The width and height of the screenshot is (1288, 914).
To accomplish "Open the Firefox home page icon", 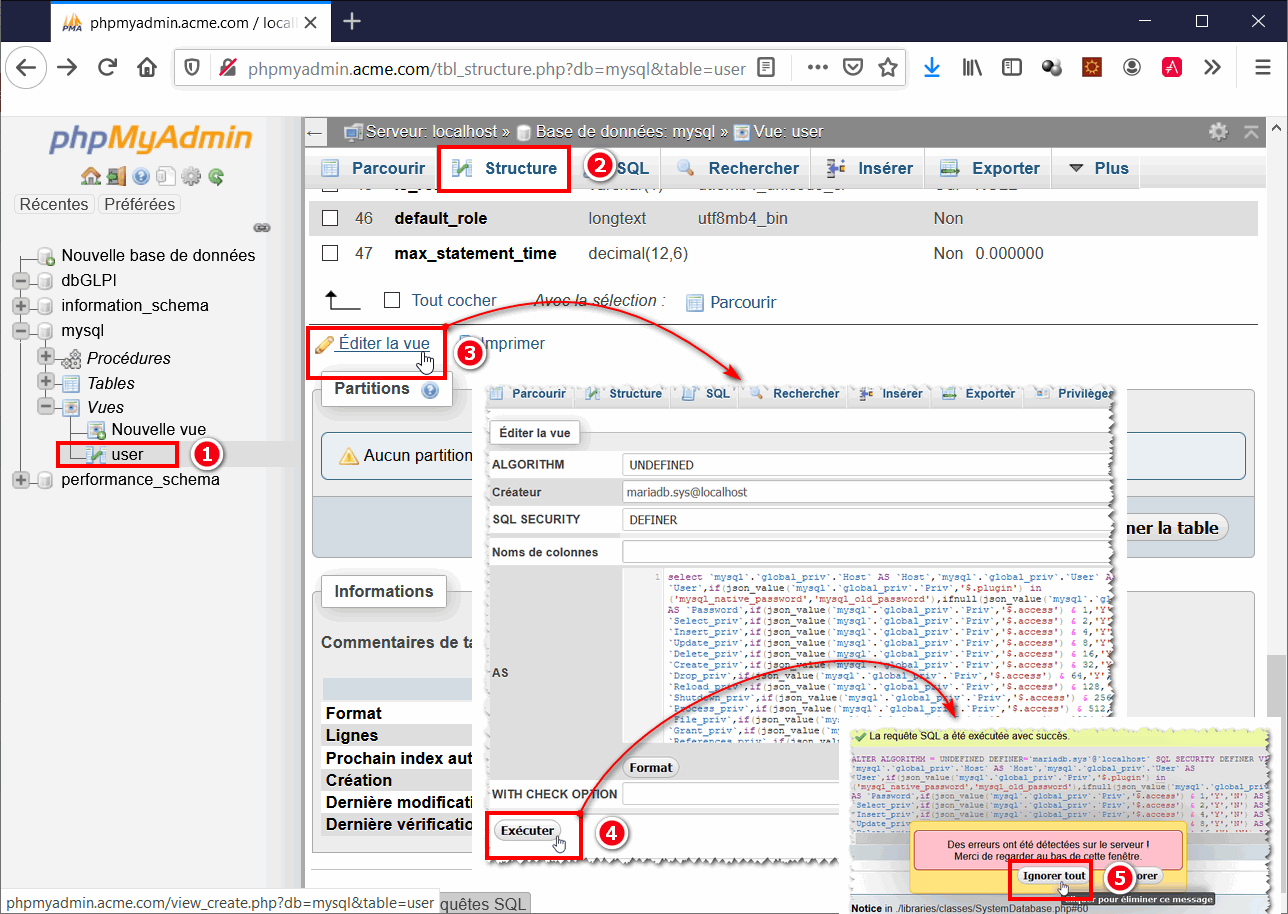I will coord(147,67).
